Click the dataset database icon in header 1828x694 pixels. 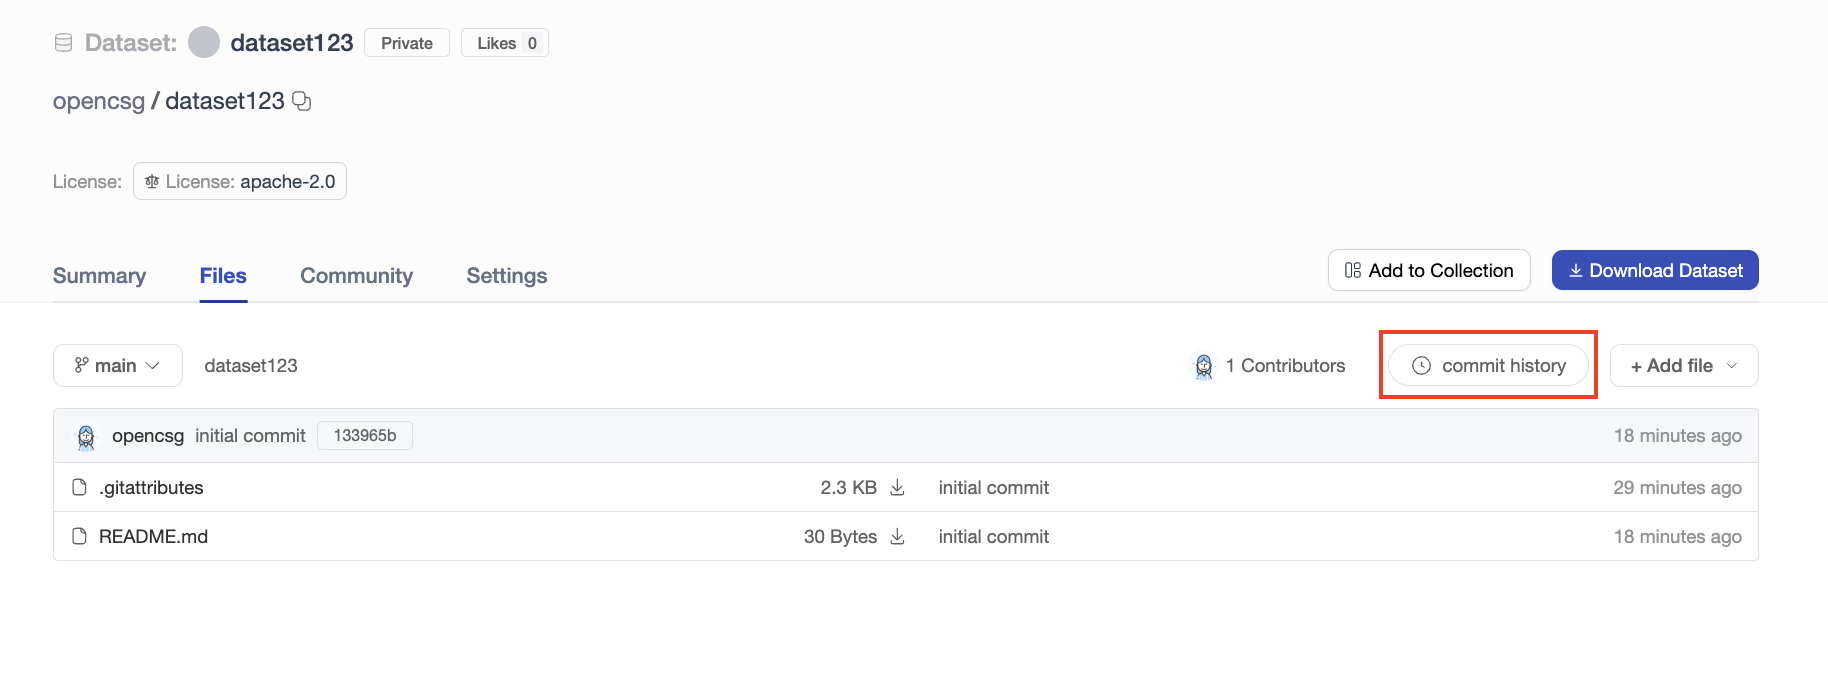point(63,43)
